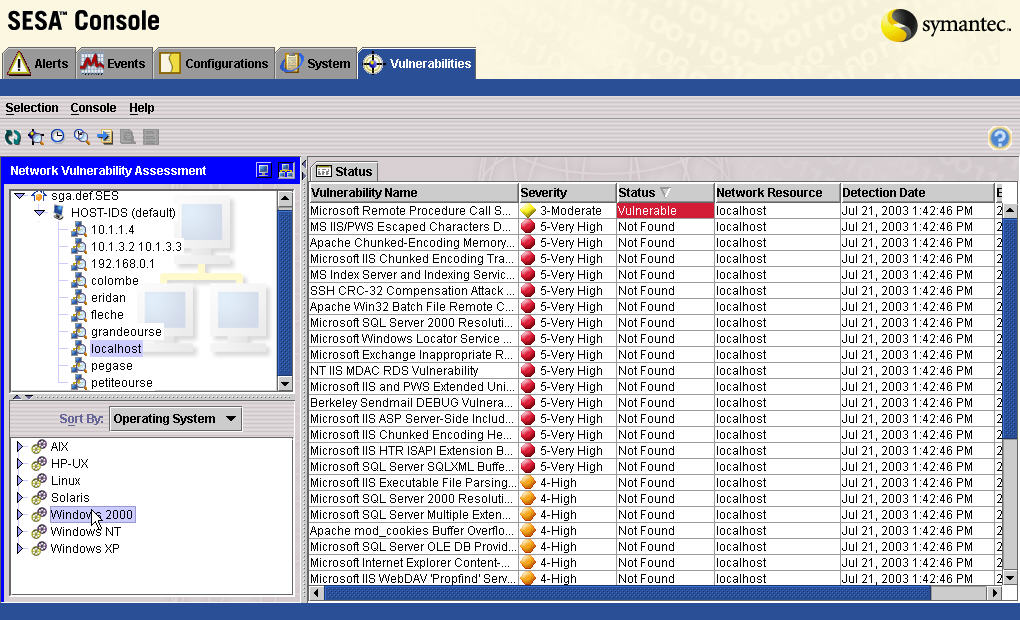Click the orange severity icon in the Apache mod_cookies row
The image size is (1020, 620).
point(528,531)
